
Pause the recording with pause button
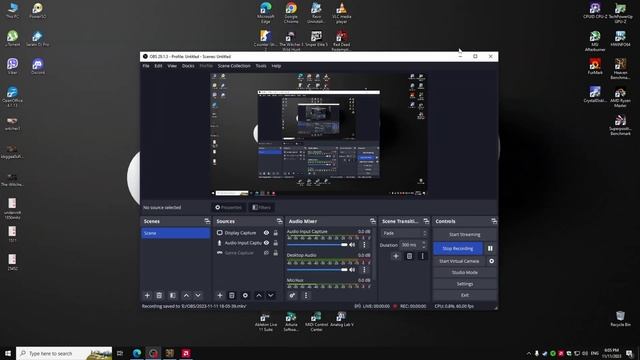tap(490, 248)
